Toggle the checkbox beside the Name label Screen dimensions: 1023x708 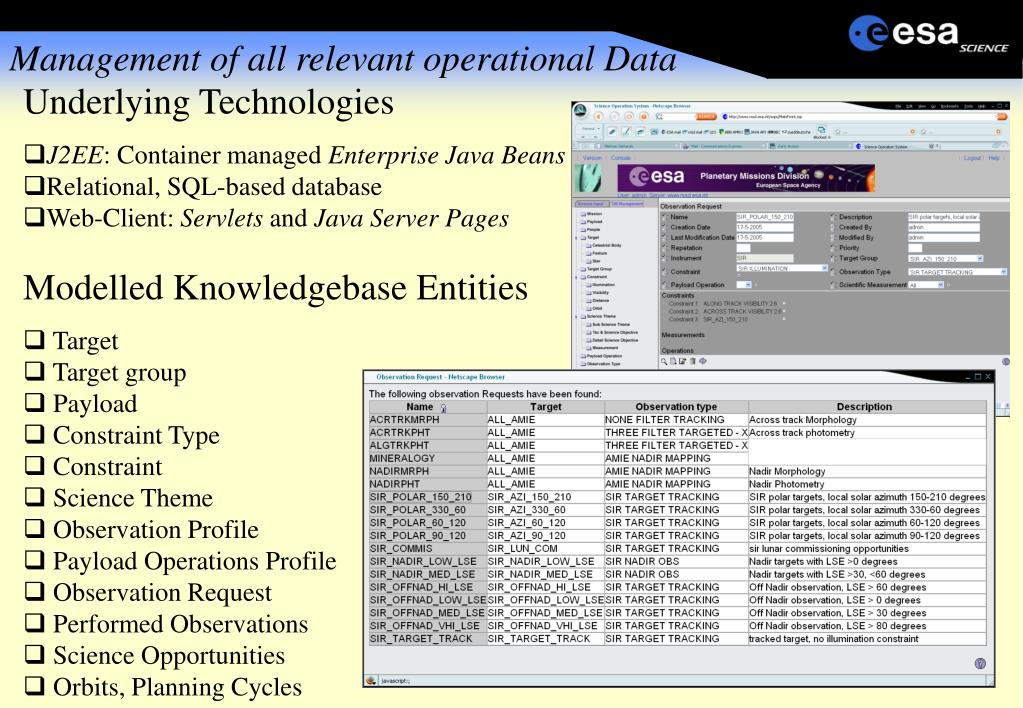[664, 217]
